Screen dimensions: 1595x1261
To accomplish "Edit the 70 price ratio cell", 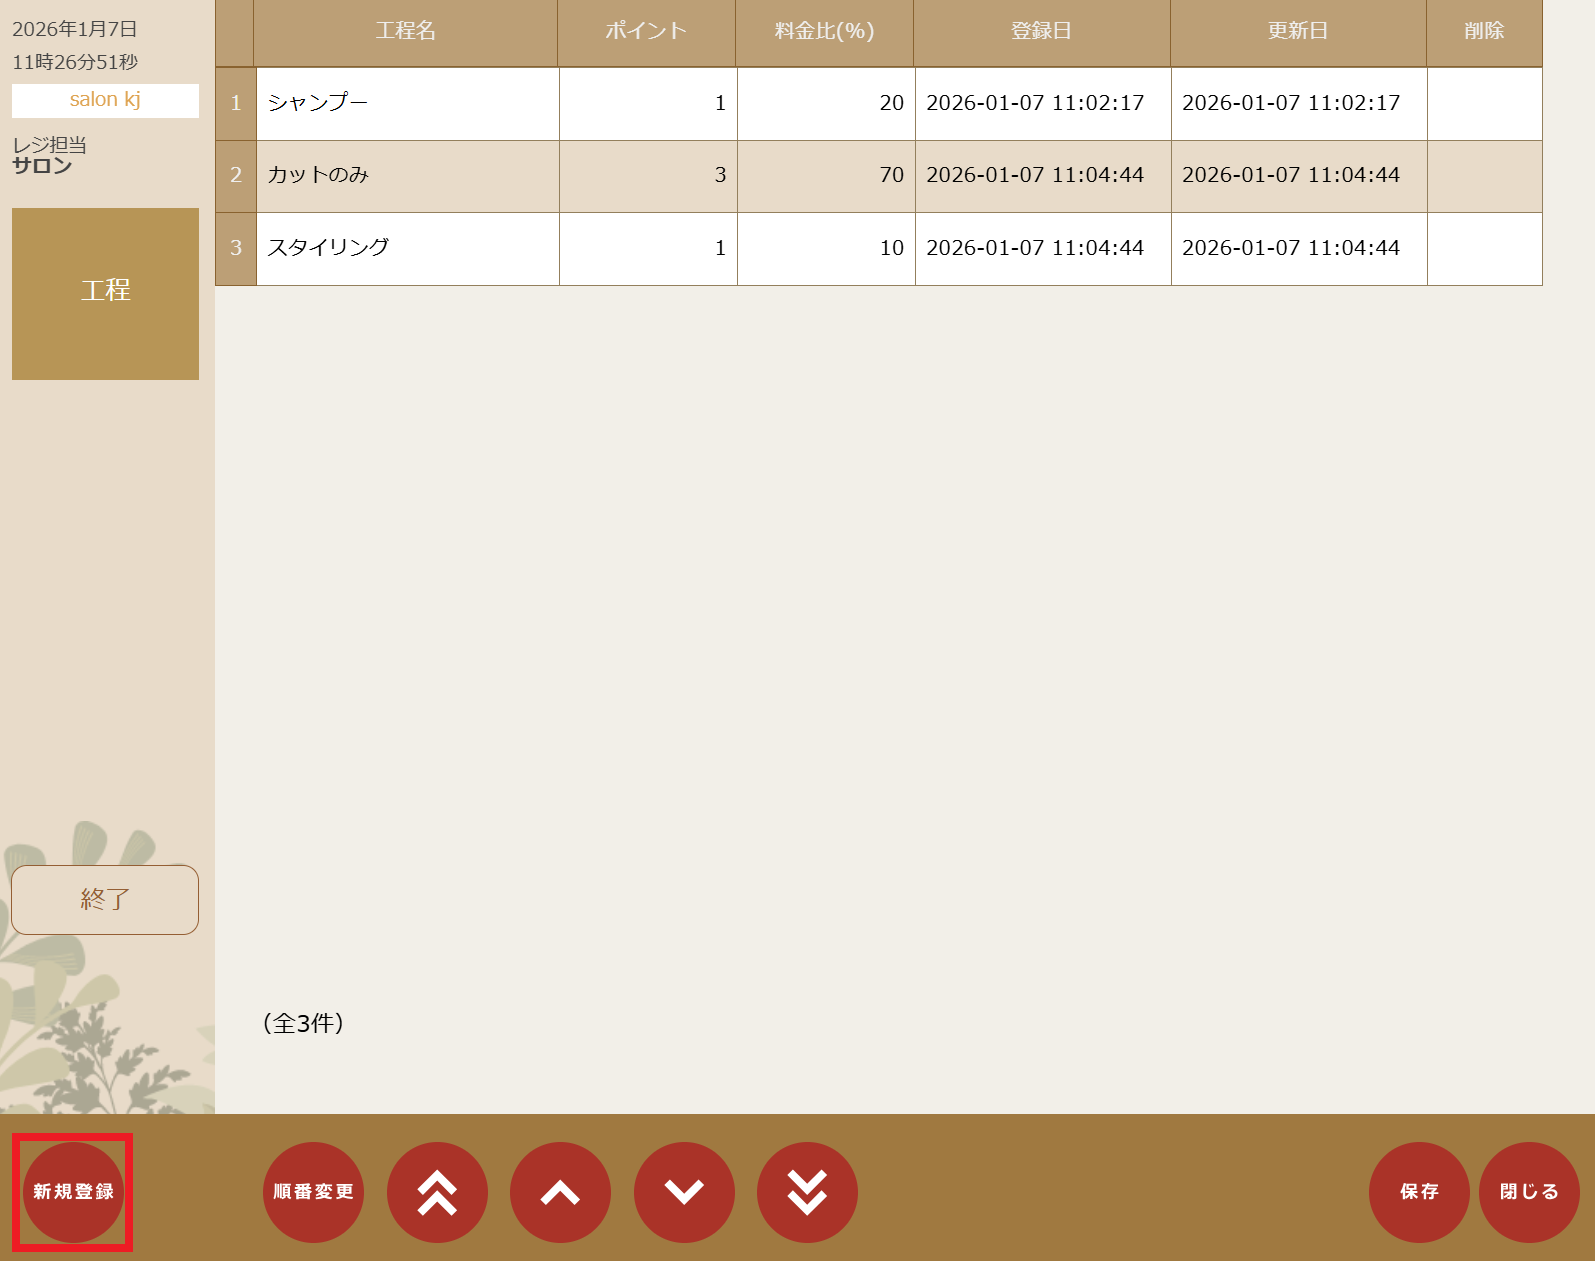I will pyautogui.click(x=825, y=176).
